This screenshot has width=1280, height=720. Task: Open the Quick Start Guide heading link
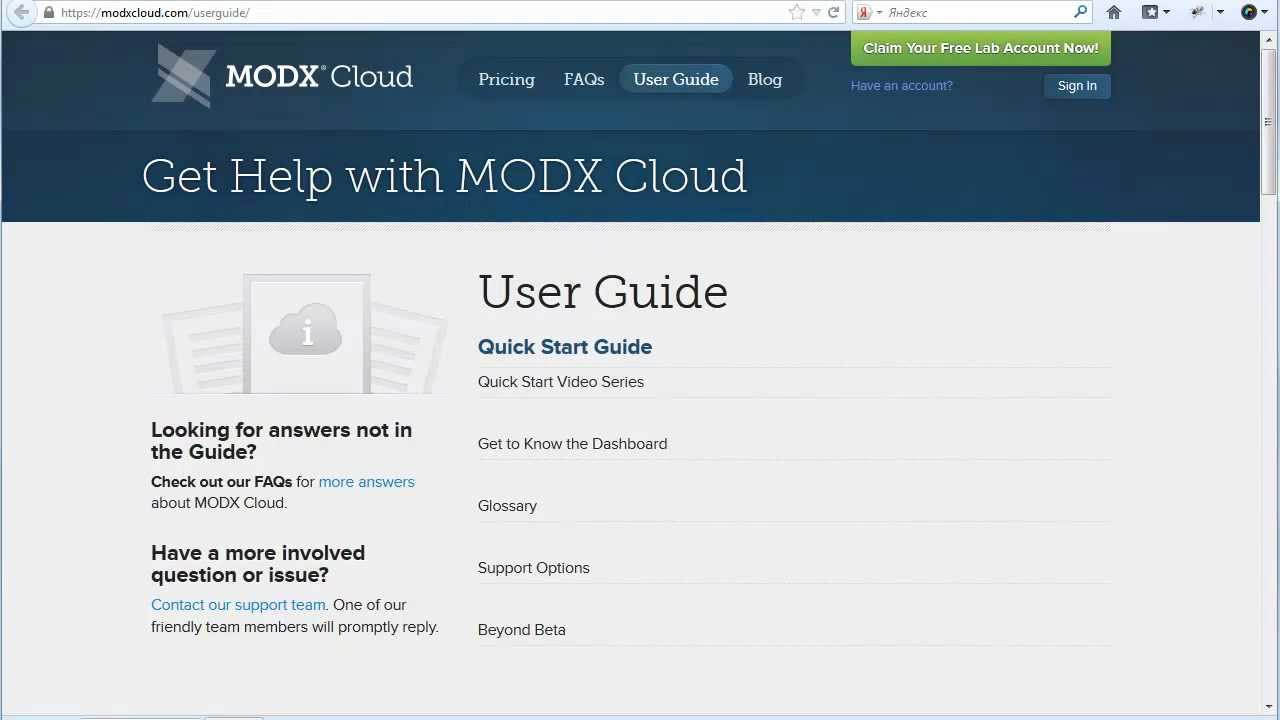click(x=565, y=347)
